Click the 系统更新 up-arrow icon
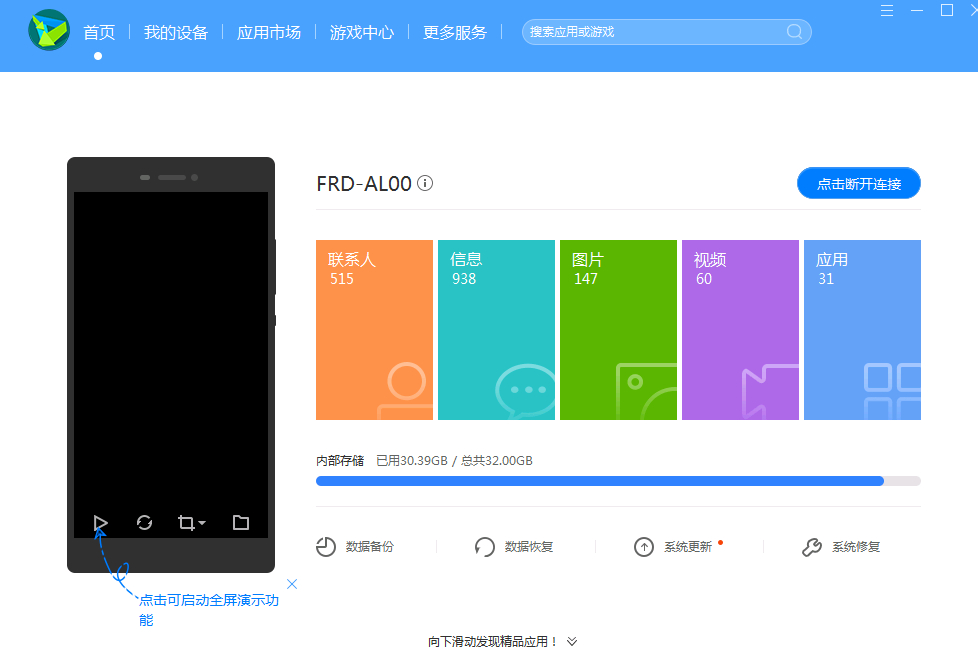This screenshot has height=658, width=978. pos(644,547)
